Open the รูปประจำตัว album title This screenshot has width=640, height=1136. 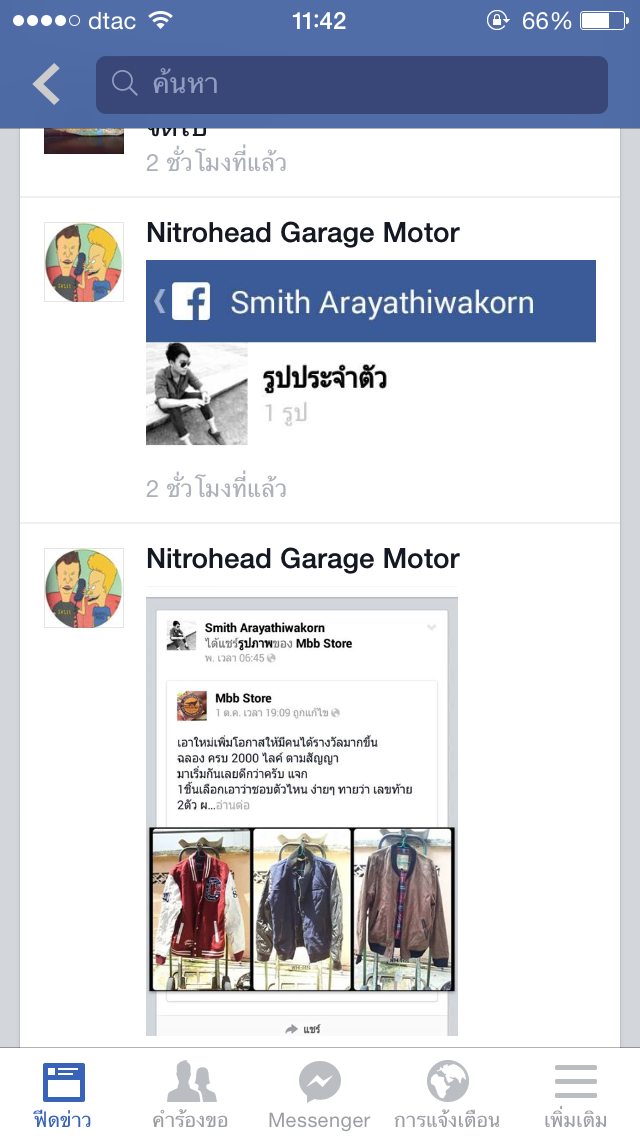pos(325,377)
